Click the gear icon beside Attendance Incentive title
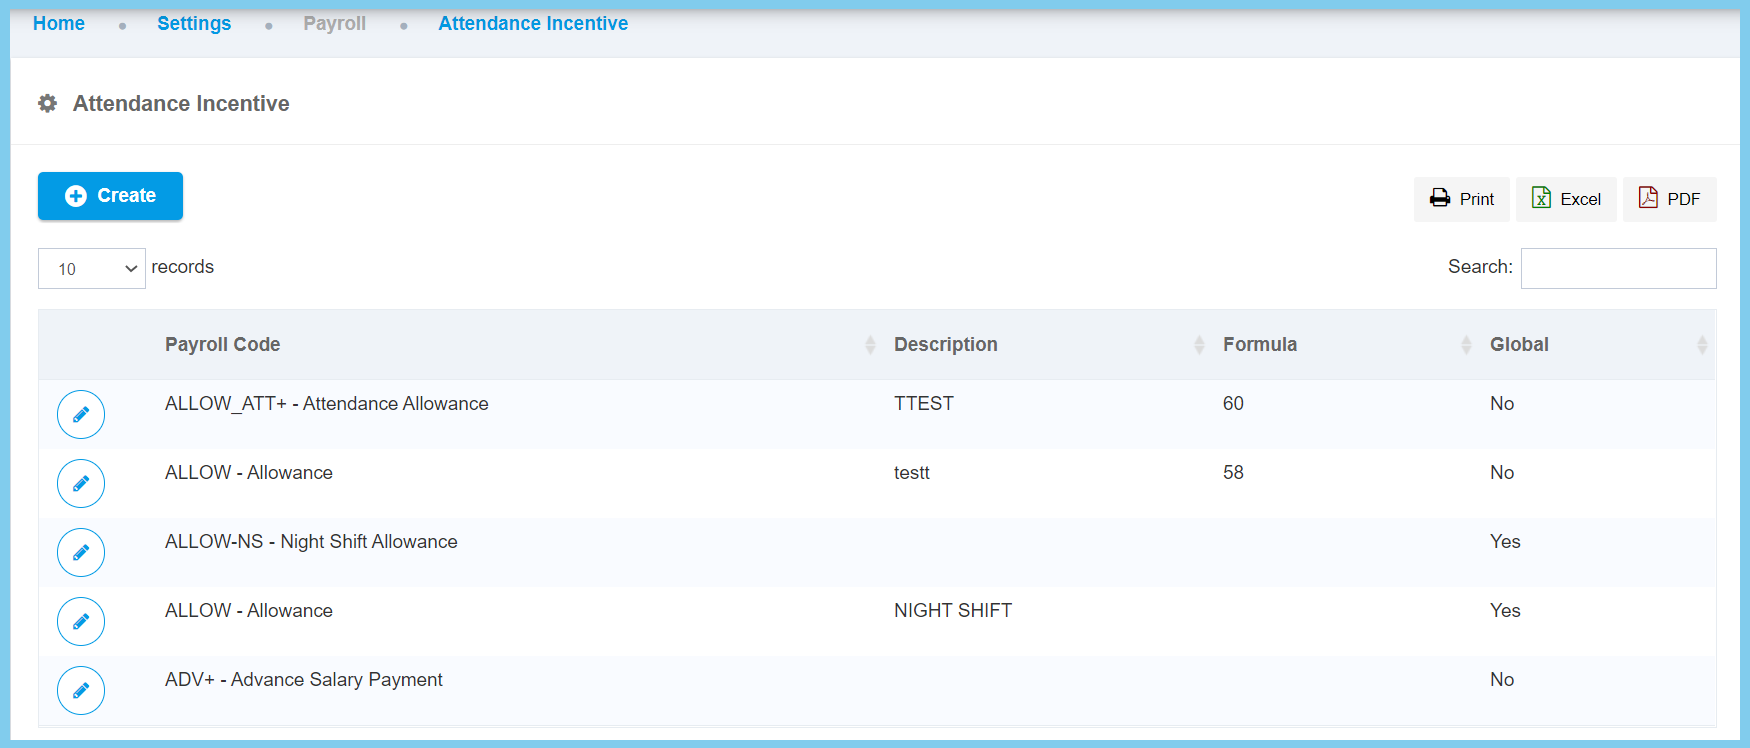This screenshot has height=748, width=1750. (x=47, y=104)
